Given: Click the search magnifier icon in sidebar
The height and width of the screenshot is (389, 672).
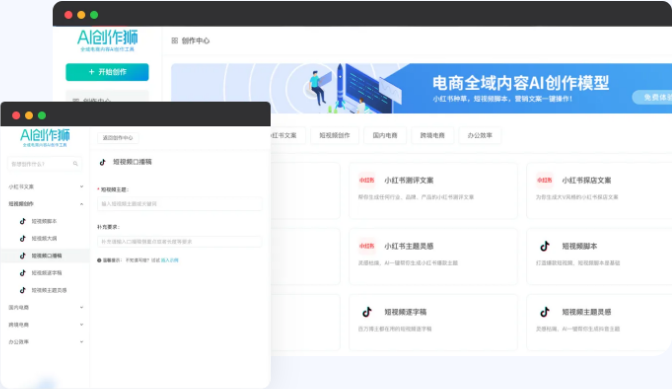Looking at the screenshot, I should click(x=75, y=164).
